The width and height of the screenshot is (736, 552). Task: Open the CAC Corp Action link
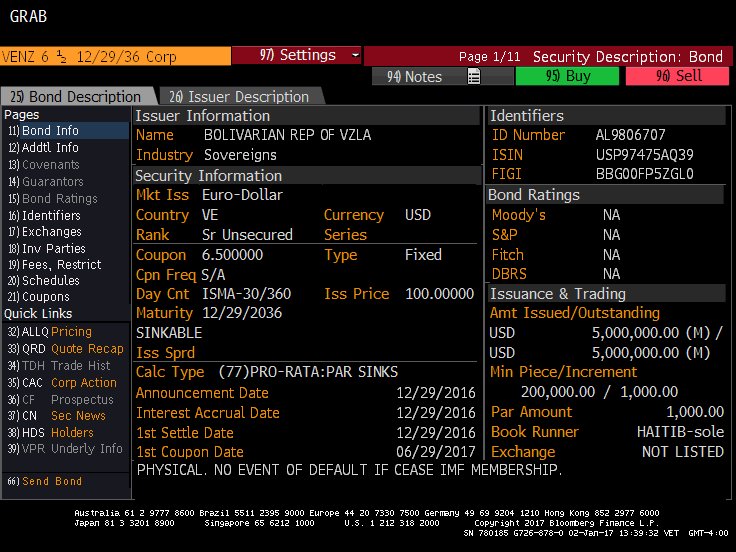[x=62, y=383]
